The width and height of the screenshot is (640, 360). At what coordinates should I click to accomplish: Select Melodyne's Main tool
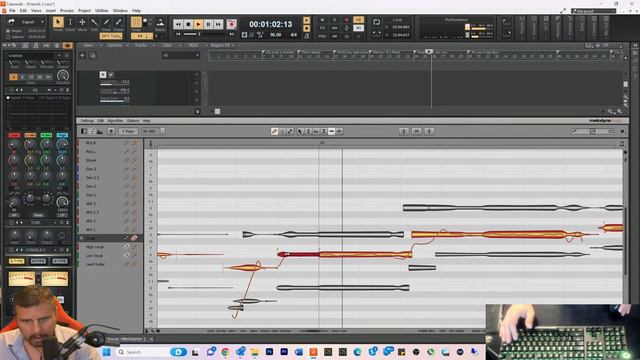(300, 131)
